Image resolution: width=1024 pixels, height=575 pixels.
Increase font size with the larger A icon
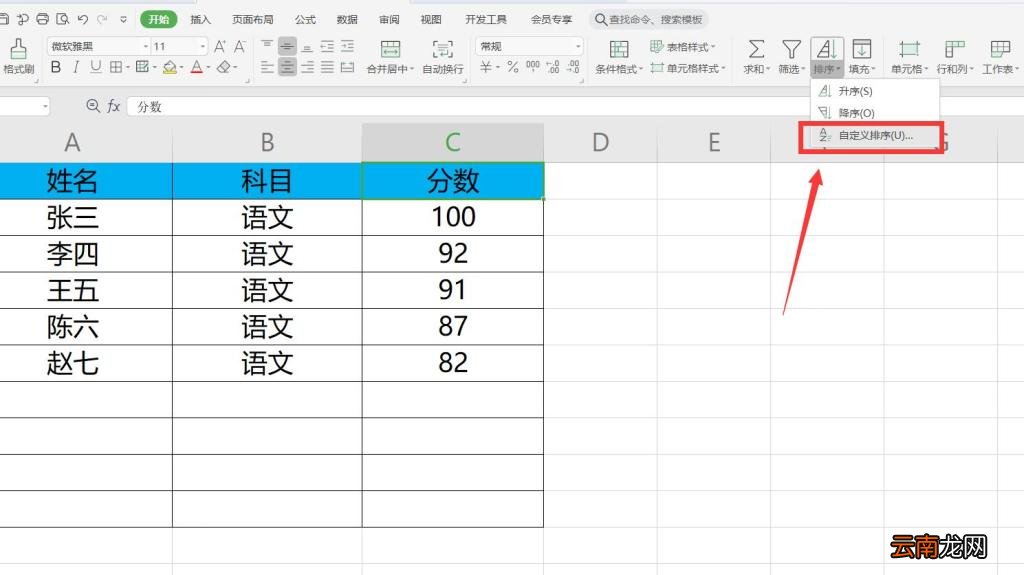219,46
